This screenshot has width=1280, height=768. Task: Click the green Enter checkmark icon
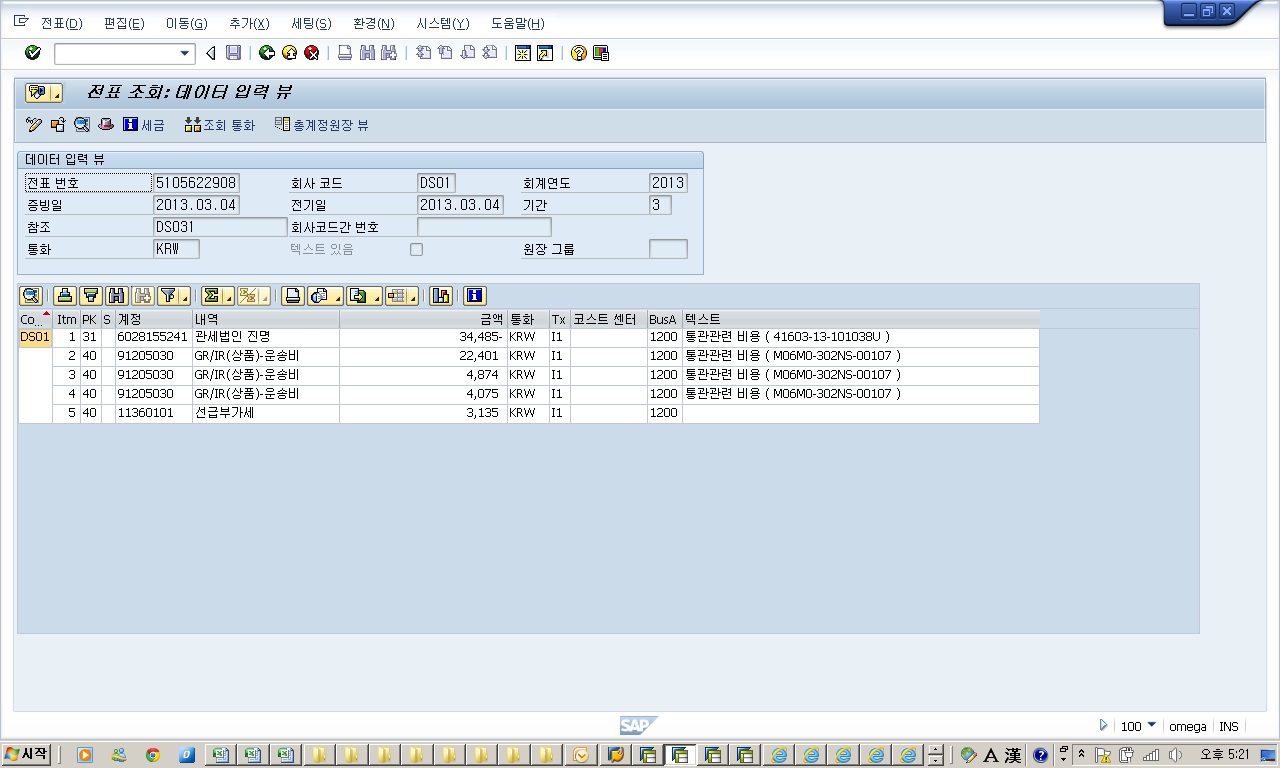click(32, 53)
